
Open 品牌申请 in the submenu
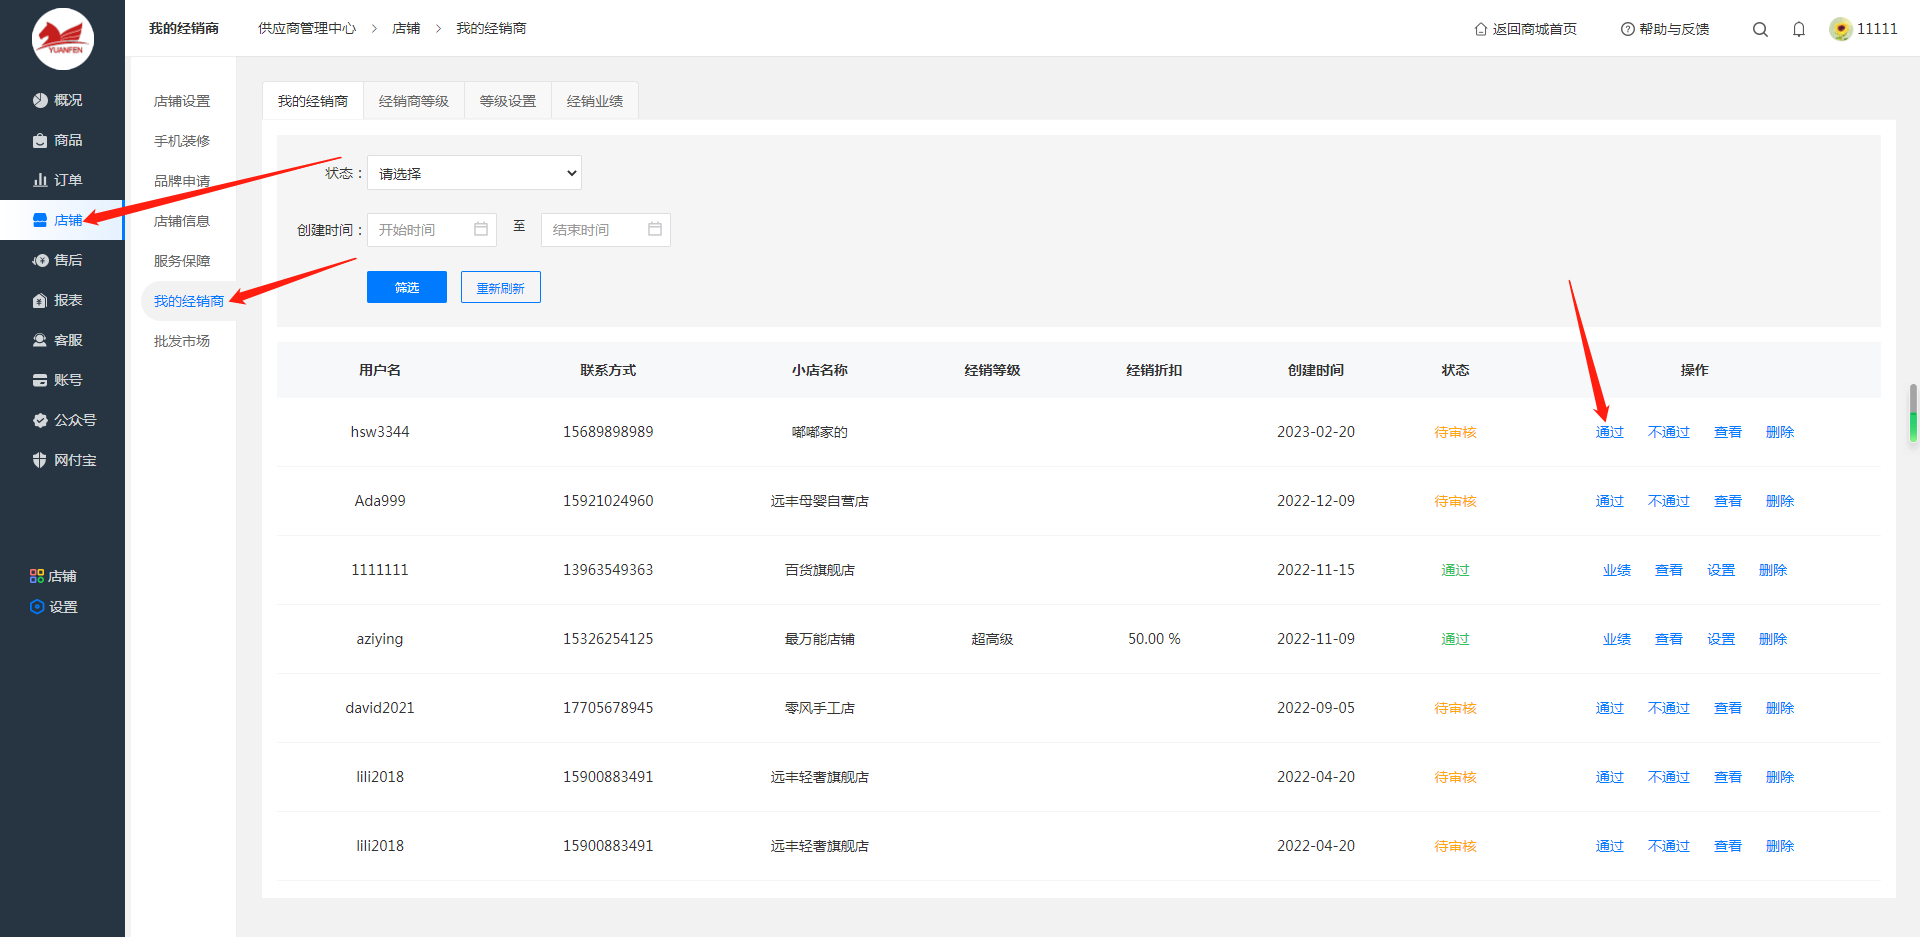182,181
